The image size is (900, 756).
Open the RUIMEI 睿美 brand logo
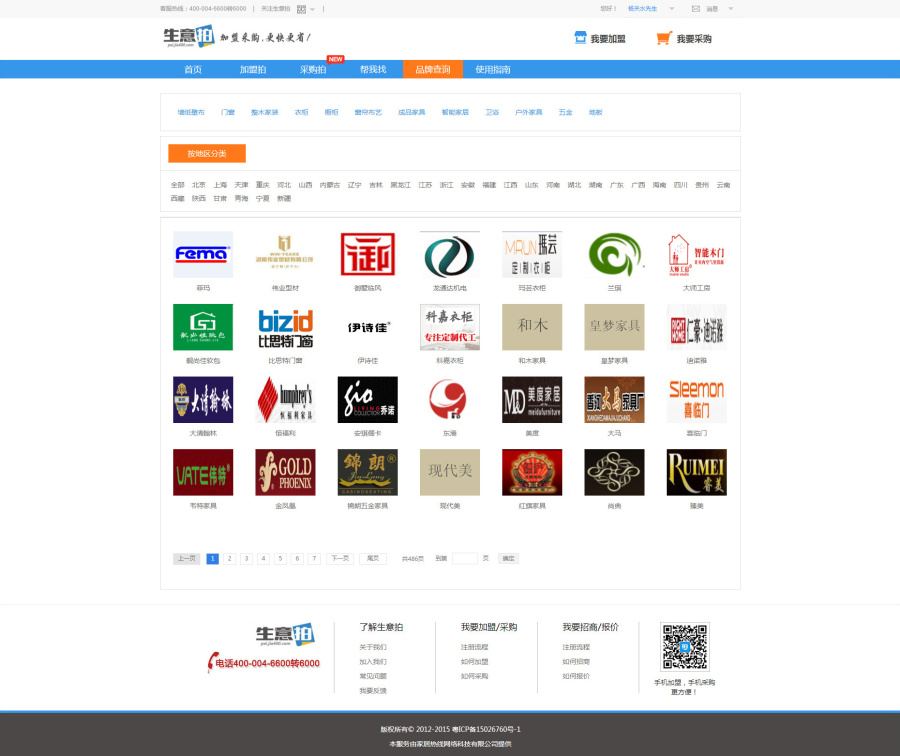click(696, 472)
